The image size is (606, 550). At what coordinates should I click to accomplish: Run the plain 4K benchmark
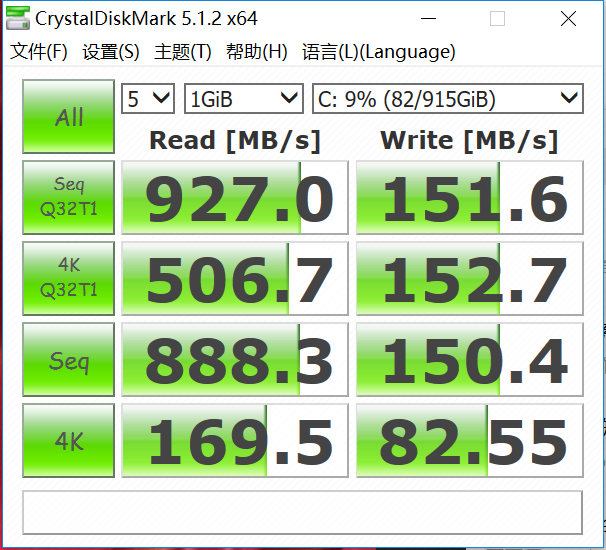click(x=69, y=440)
